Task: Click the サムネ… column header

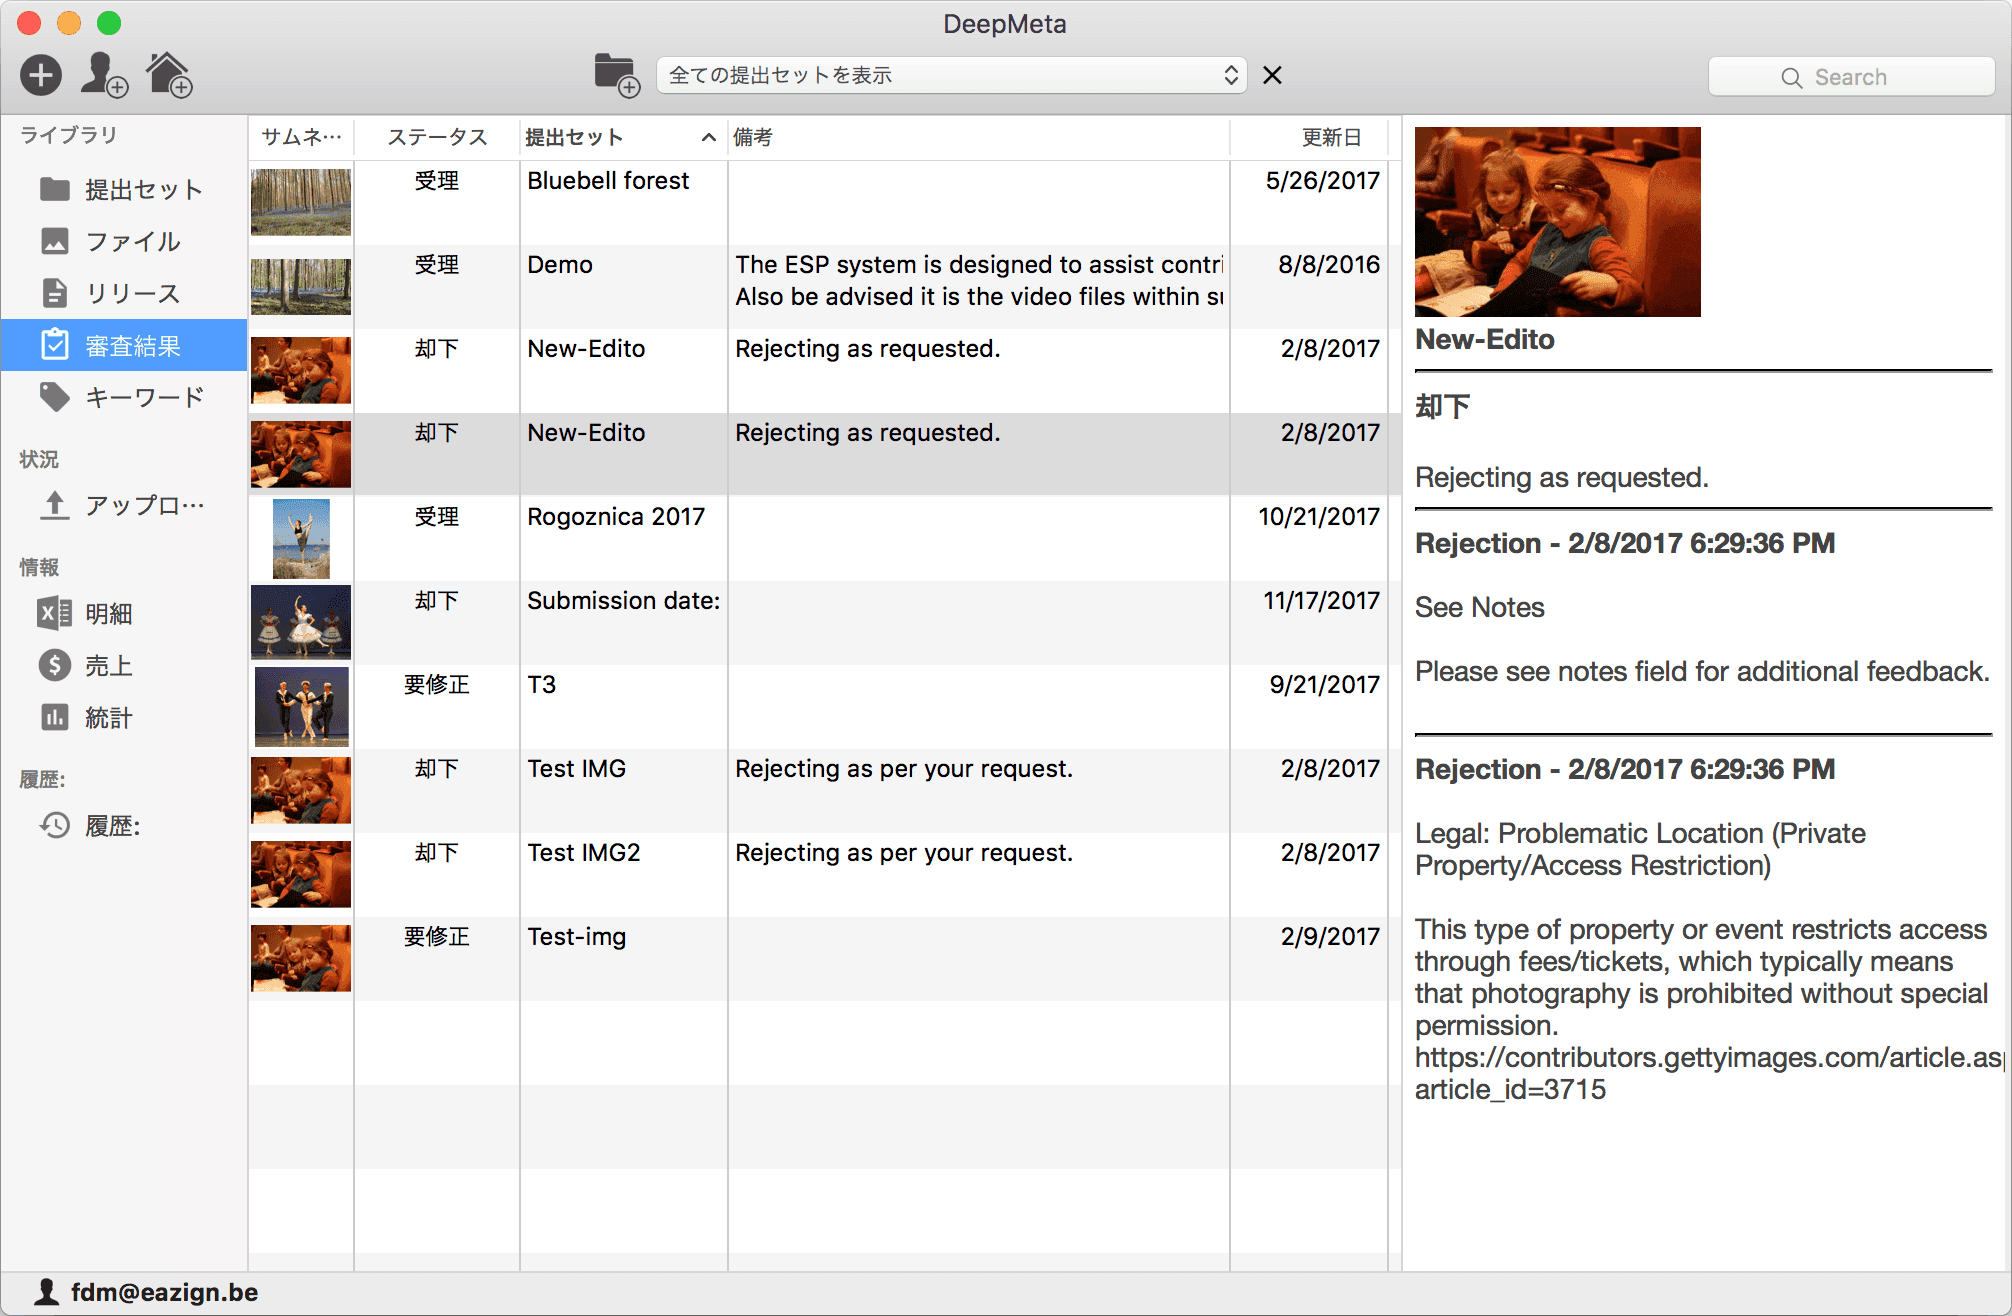Action: click(301, 137)
